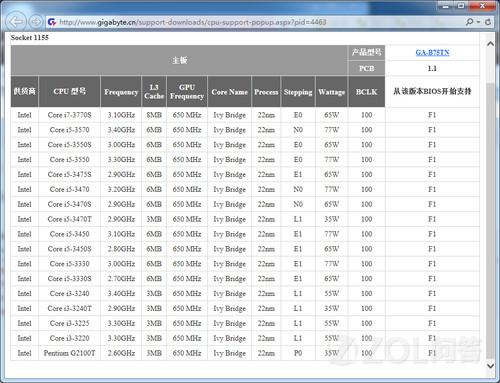Click 8MB cache value in i7-3770S row
The height and width of the screenshot is (383, 500).
coord(154,115)
